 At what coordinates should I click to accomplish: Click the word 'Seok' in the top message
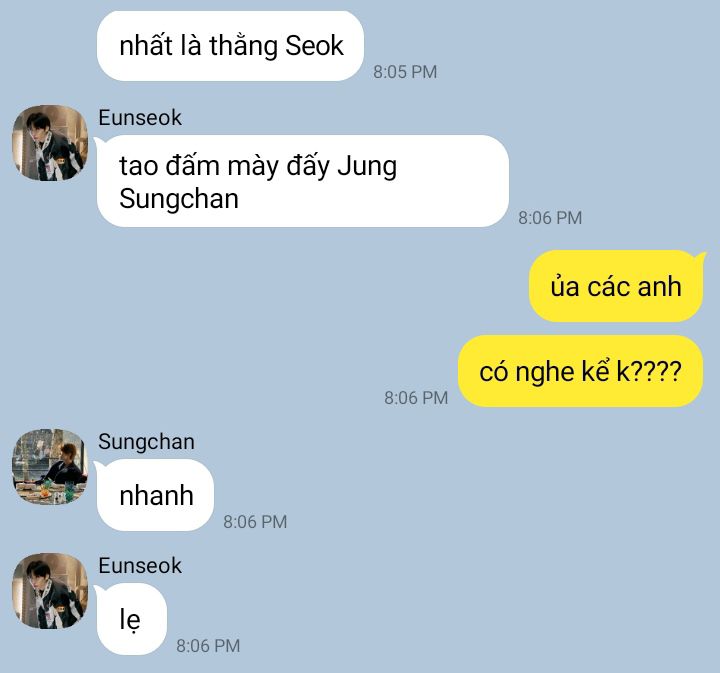coord(315,46)
